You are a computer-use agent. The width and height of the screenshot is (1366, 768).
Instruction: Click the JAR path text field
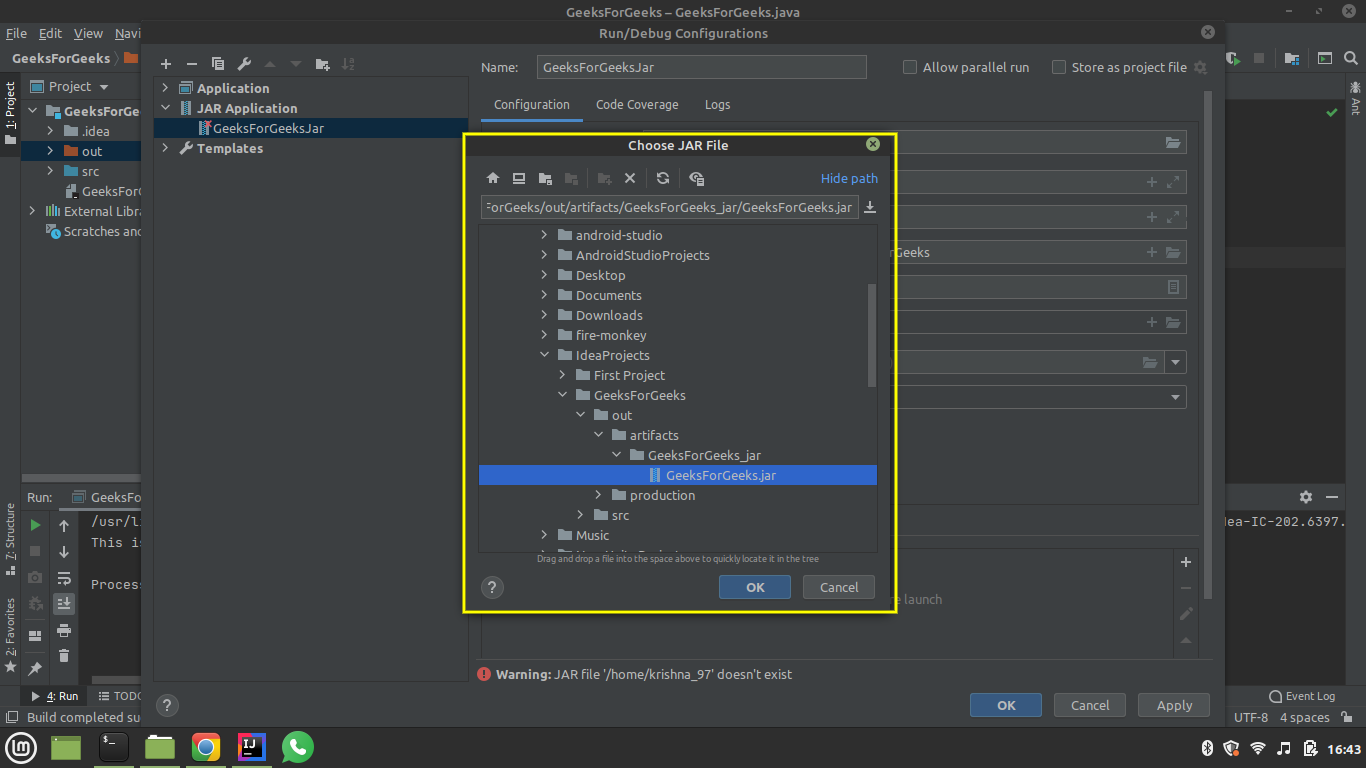coord(669,207)
